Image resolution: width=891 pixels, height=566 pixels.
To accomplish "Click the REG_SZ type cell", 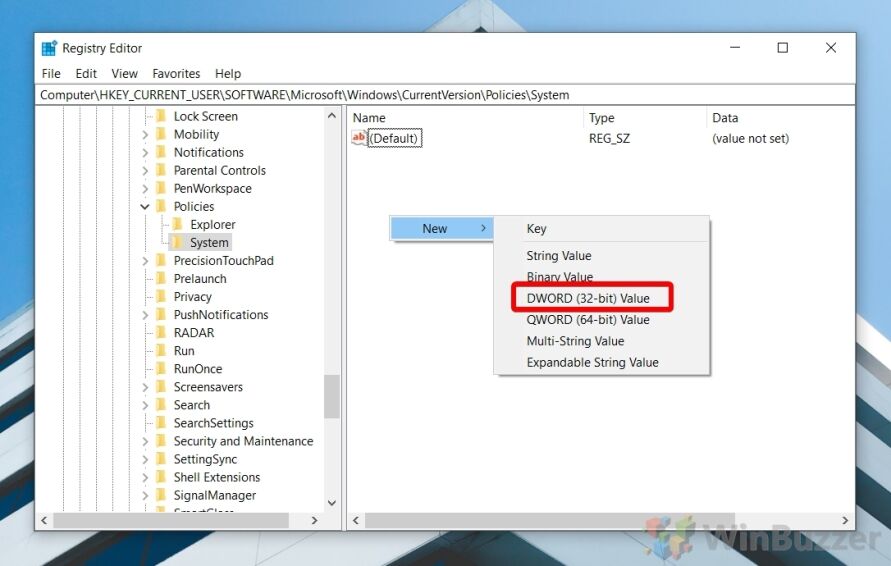I will 609,138.
